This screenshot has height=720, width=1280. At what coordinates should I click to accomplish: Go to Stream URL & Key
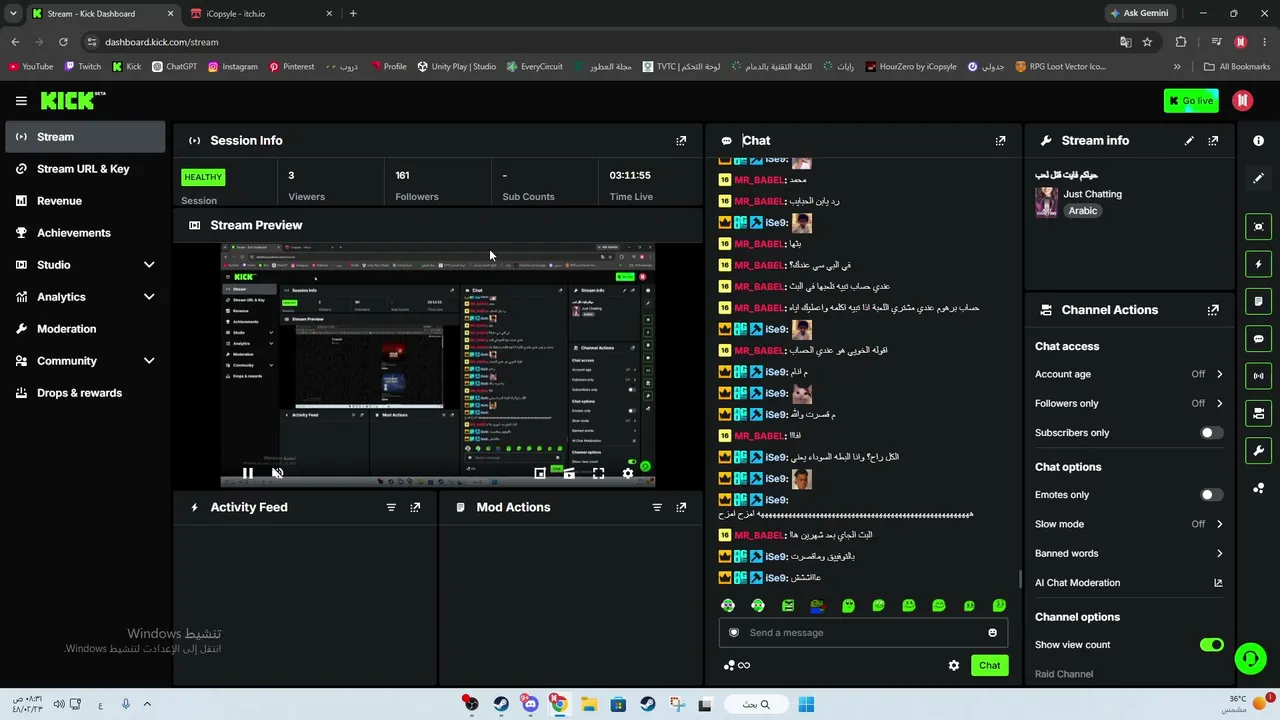85,169
